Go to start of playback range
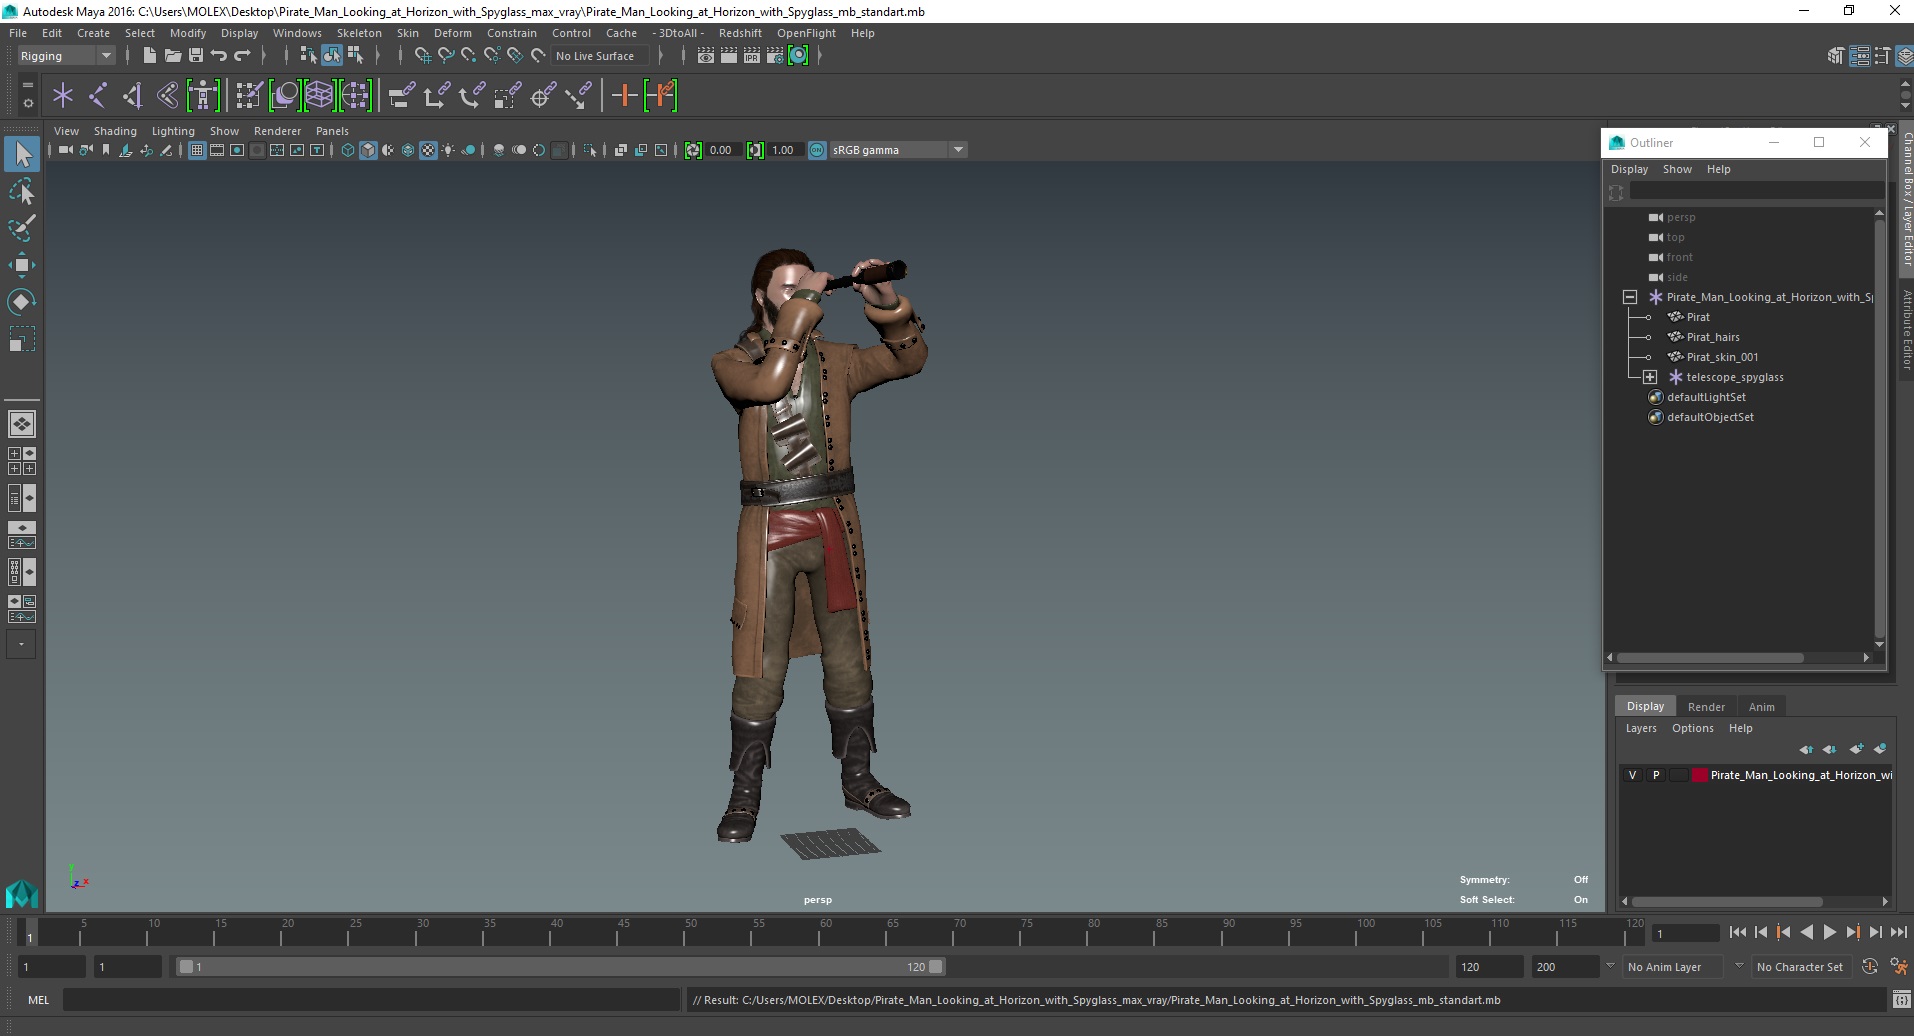Viewport: 1914px width, 1036px height. 1737,932
